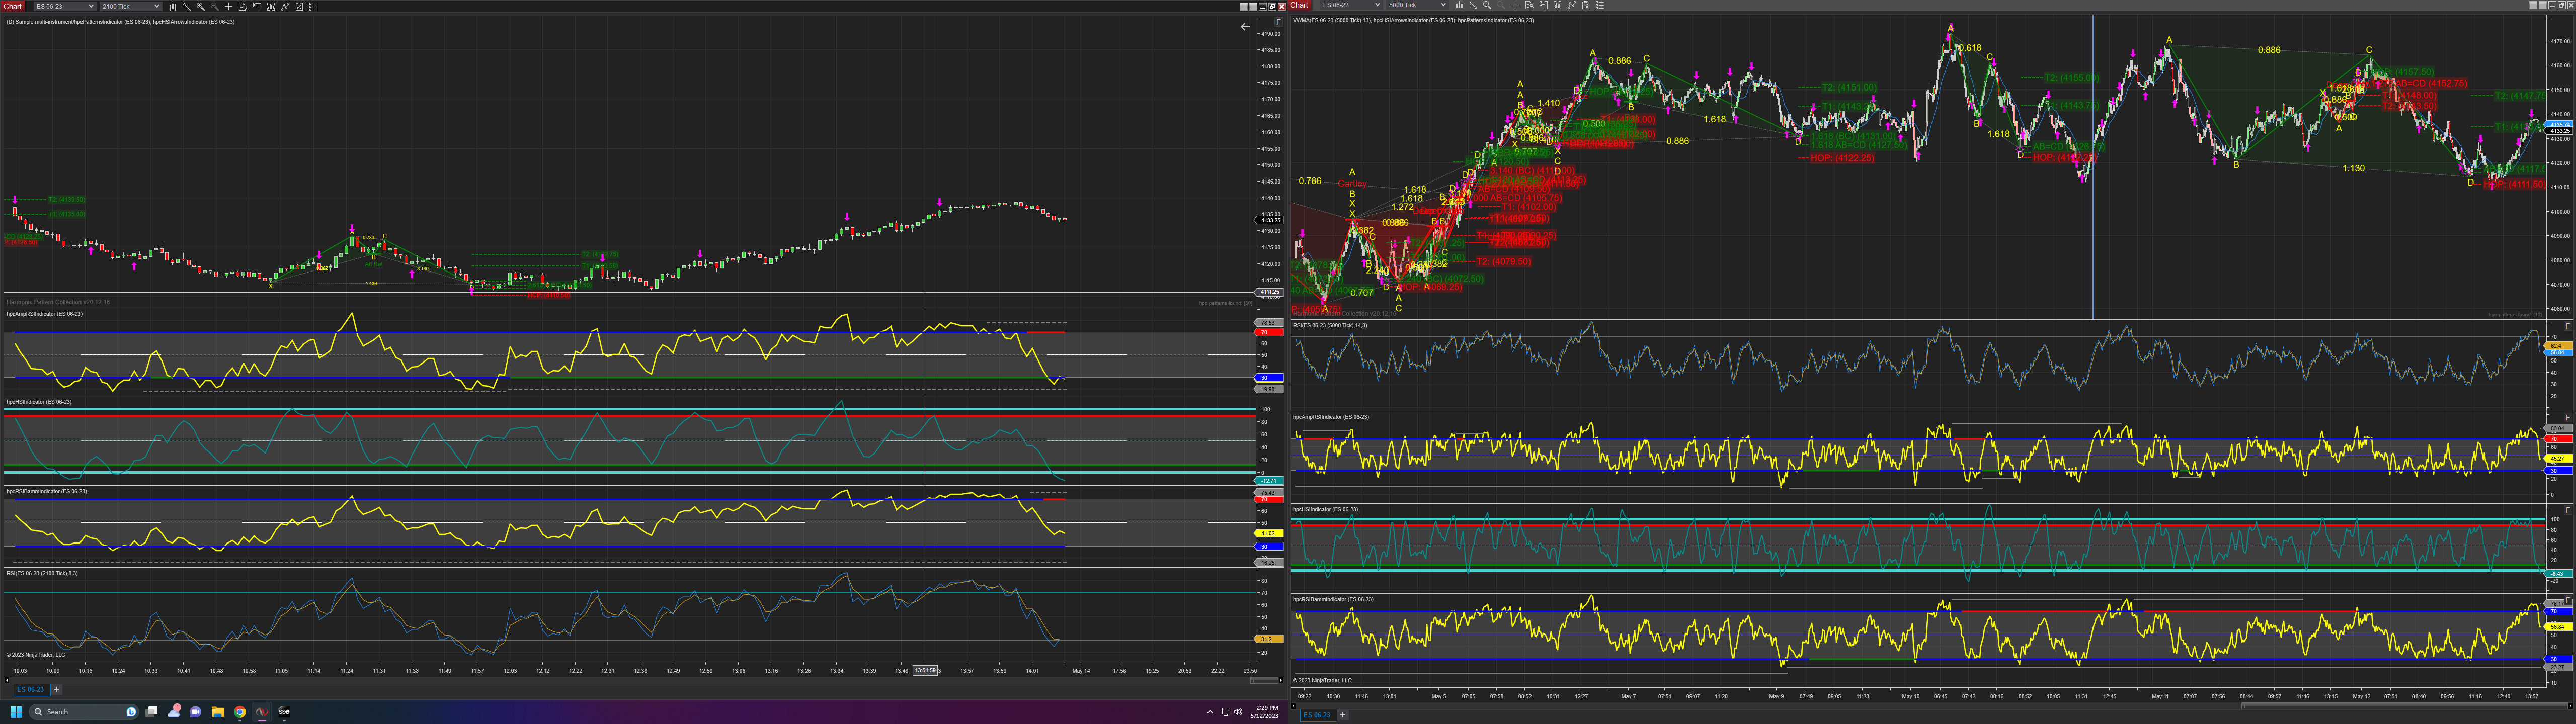This screenshot has width=2576, height=724.
Task: Open Data Box icon in left chart toolbar
Action: tap(243, 6)
